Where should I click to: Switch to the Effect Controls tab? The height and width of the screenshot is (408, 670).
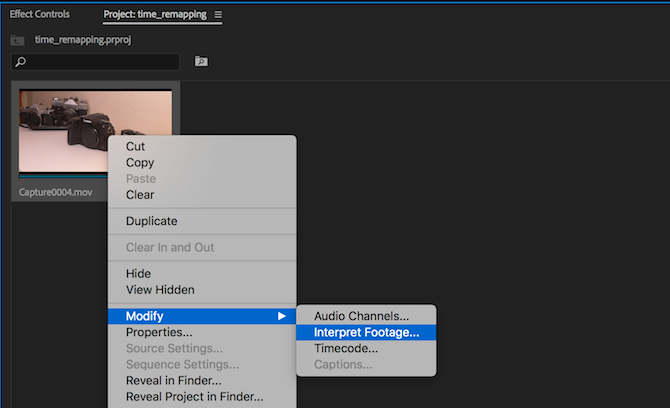click(39, 14)
